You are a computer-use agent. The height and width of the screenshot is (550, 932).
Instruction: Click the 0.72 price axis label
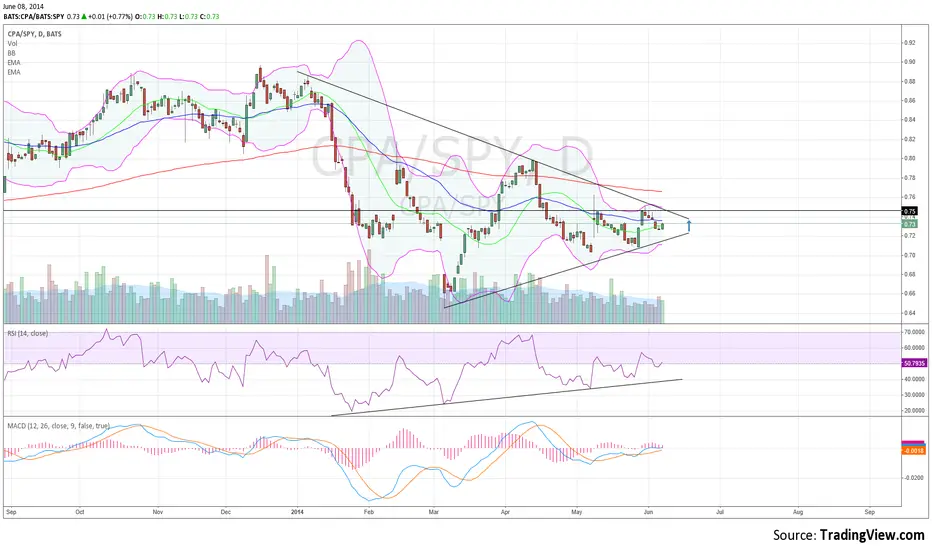coord(909,235)
